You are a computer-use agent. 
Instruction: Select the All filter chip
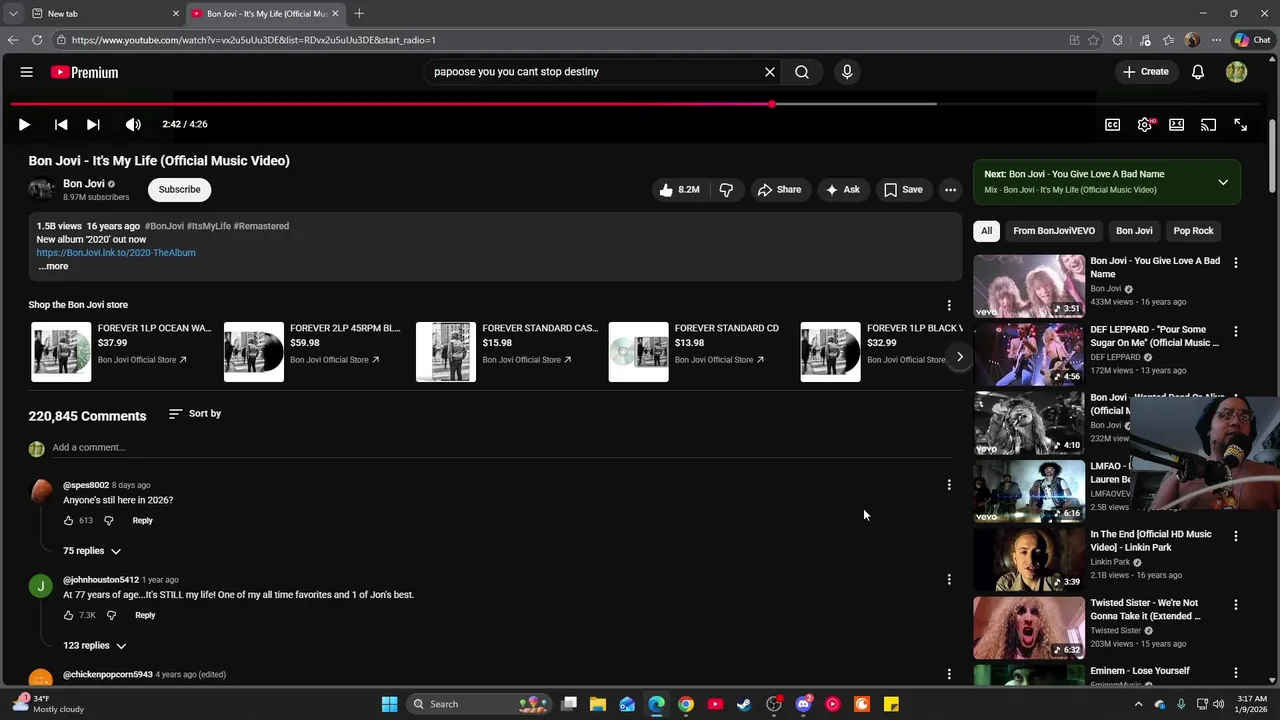click(x=986, y=231)
